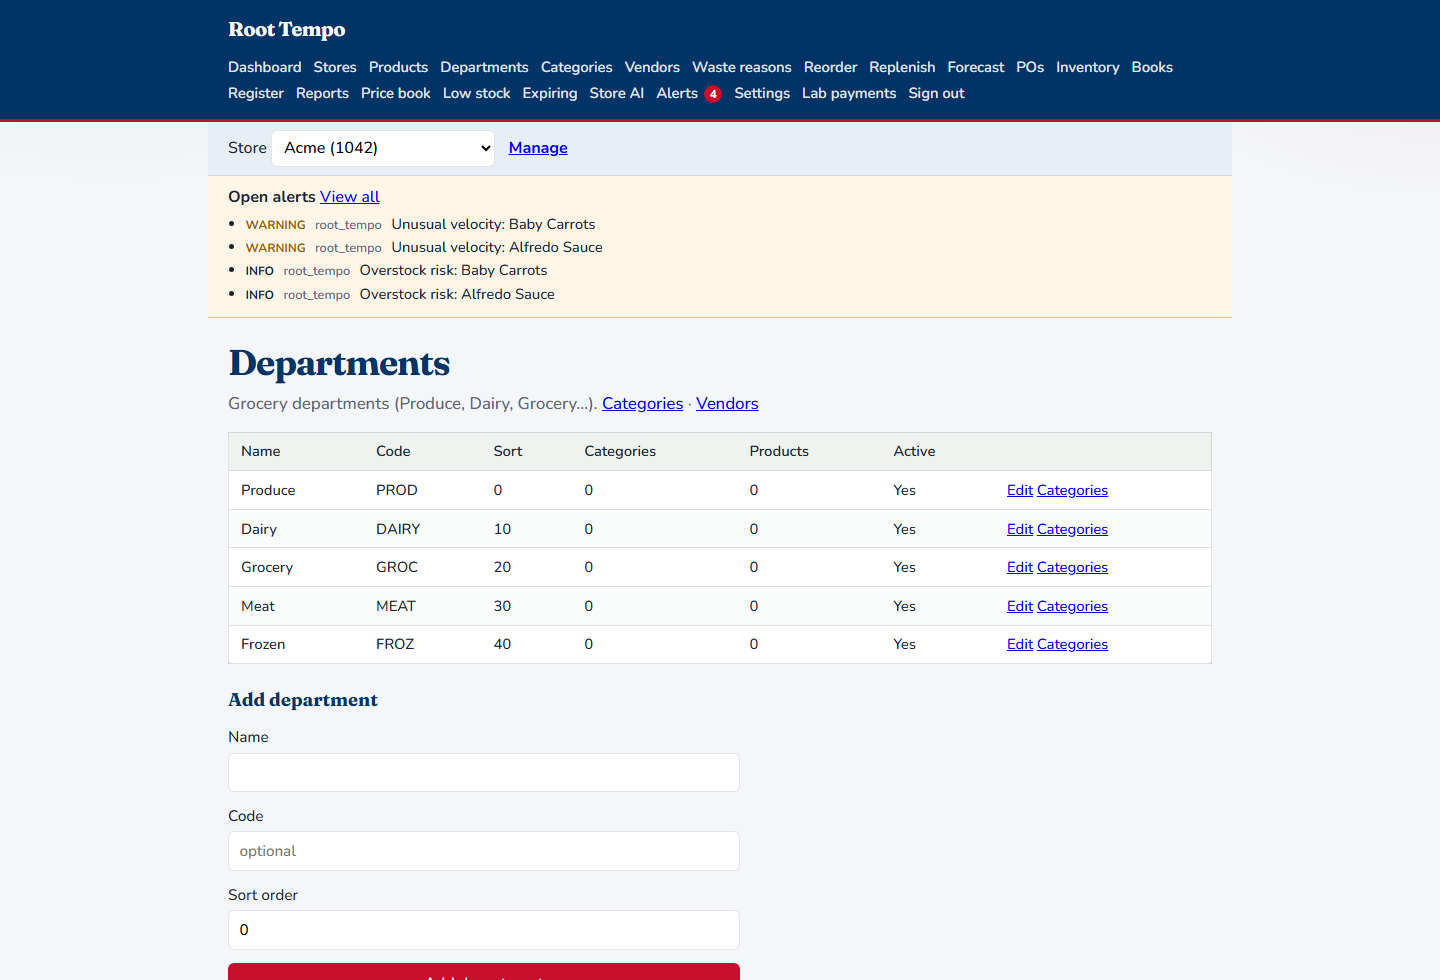Open Books in the navigation
Image resolution: width=1440 pixels, height=980 pixels.
pos(1152,67)
